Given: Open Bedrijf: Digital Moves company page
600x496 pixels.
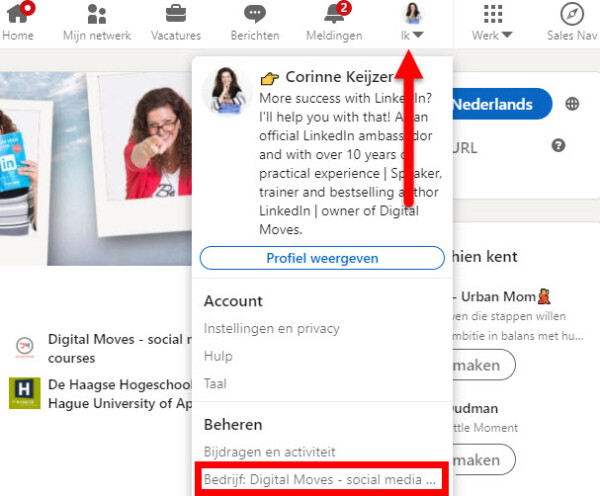Looking at the screenshot, I should [x=321, y=479].
